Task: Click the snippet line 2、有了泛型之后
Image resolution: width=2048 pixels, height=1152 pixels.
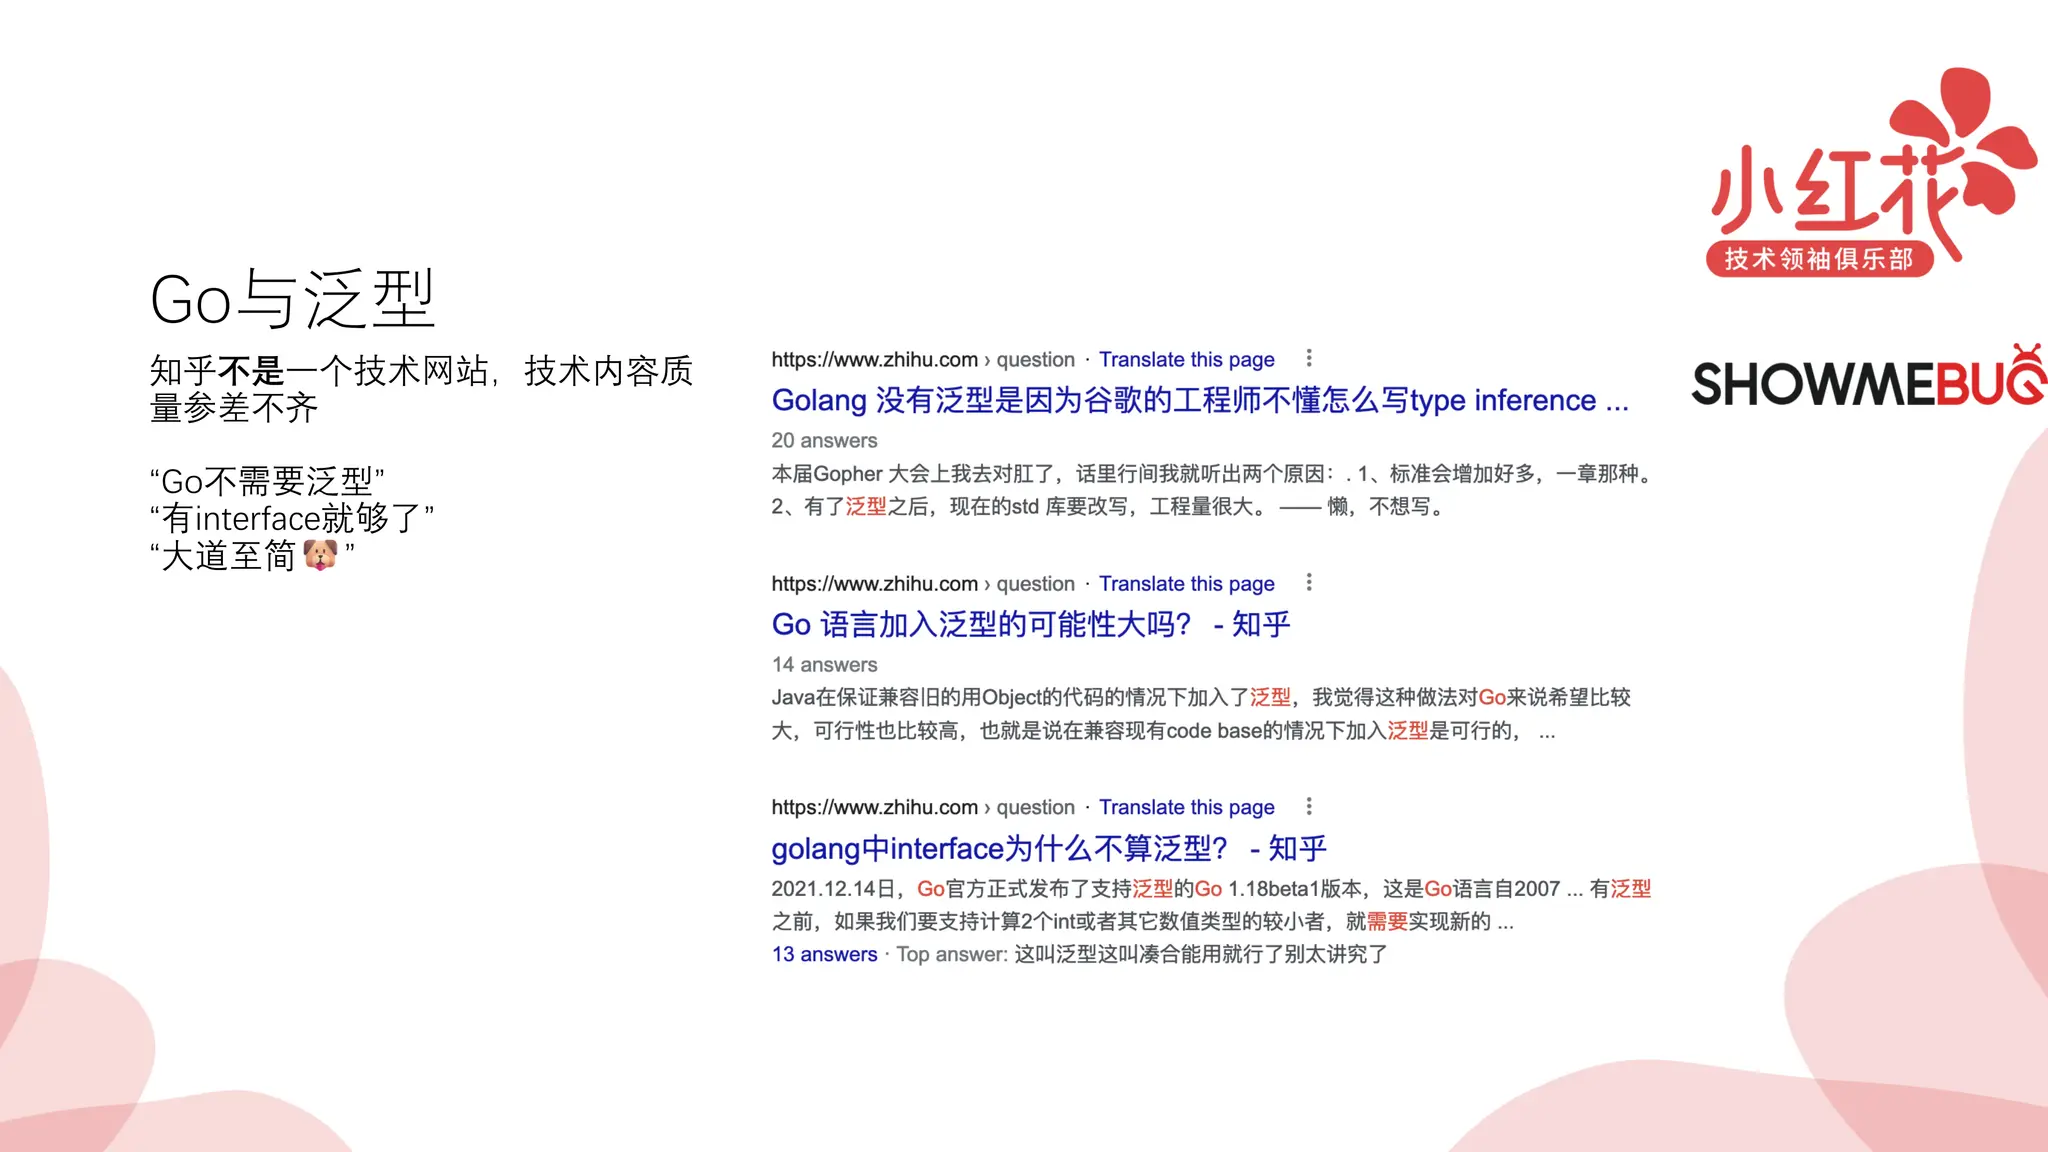Action: tap(1108, 507)
